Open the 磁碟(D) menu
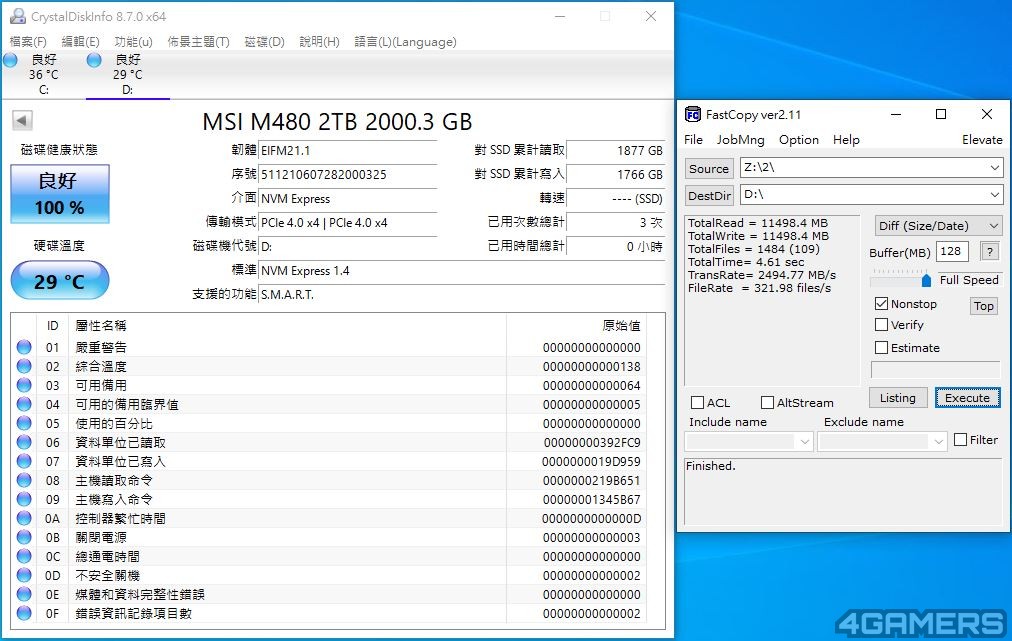This screenshot has width=1012, height=641. pos(264,42)
